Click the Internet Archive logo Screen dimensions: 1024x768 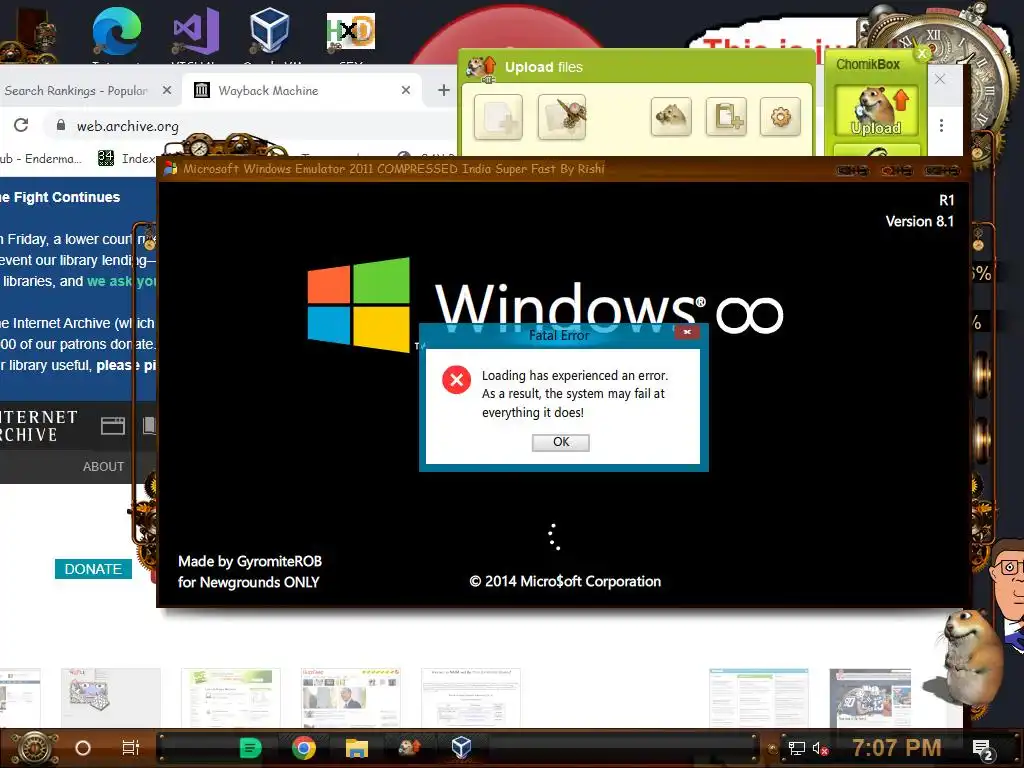[x=38, y=426]
